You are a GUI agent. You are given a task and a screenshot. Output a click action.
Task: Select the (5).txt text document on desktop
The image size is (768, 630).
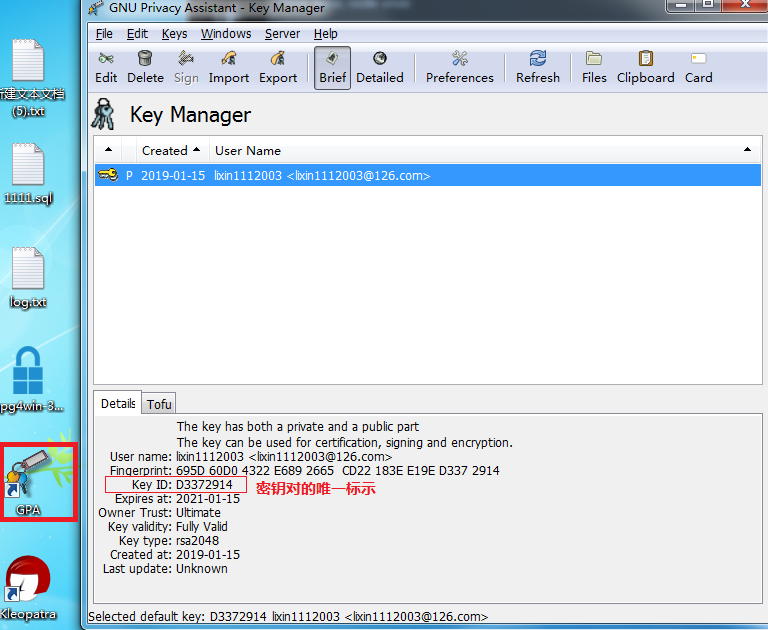click(29, 78)
